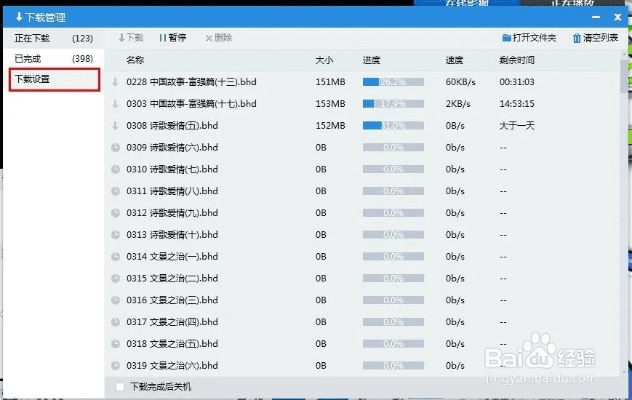Viewport: 632px width, 400px height.
Task: Select file 0314 文景之治(一).bhd
Action: point(172,256)
